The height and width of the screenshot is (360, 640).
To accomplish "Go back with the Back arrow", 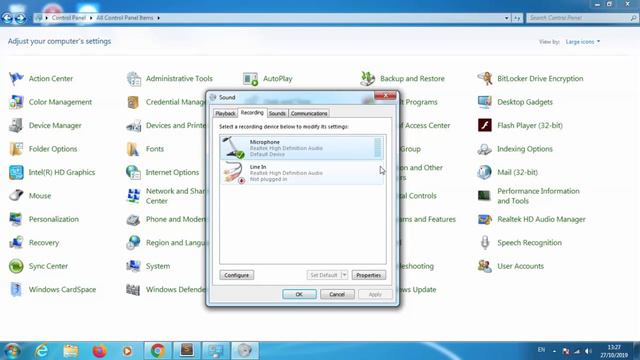I will (x=7, y=18).
